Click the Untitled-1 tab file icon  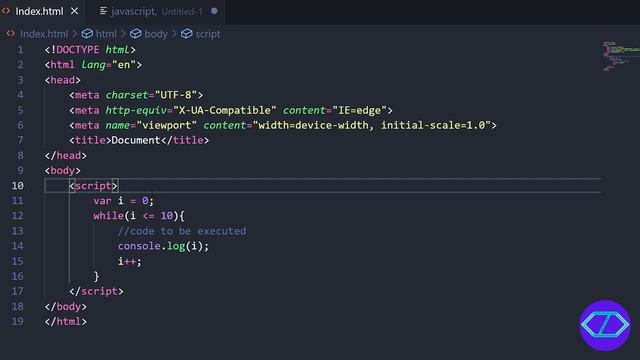pos(103,11)
